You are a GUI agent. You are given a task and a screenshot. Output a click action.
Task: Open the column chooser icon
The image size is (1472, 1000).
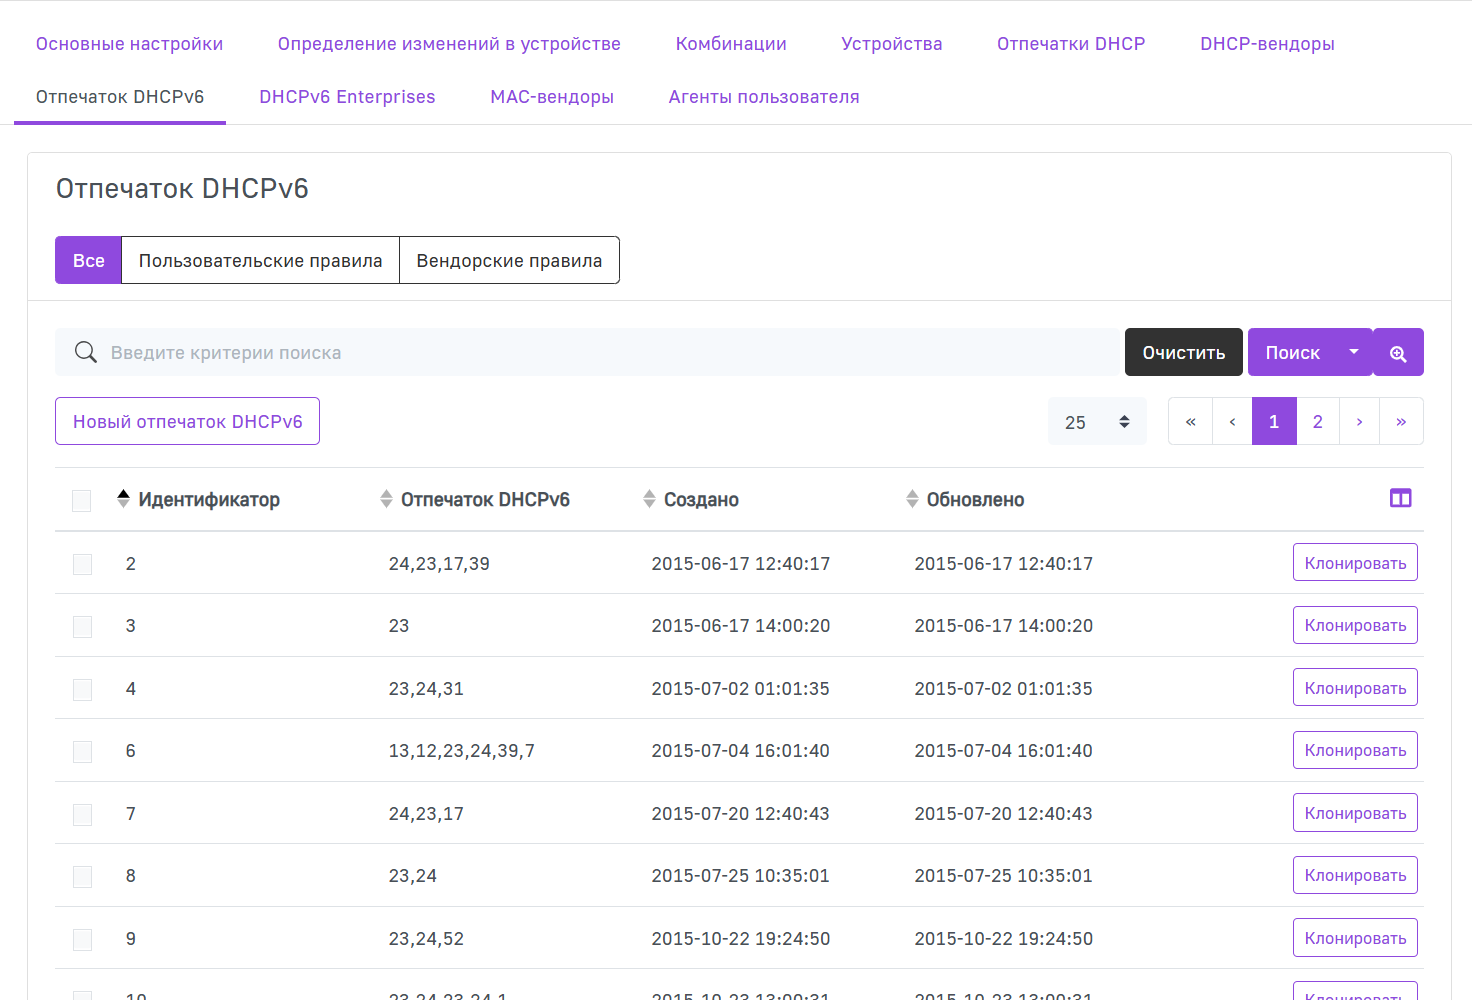(1400, 498)
